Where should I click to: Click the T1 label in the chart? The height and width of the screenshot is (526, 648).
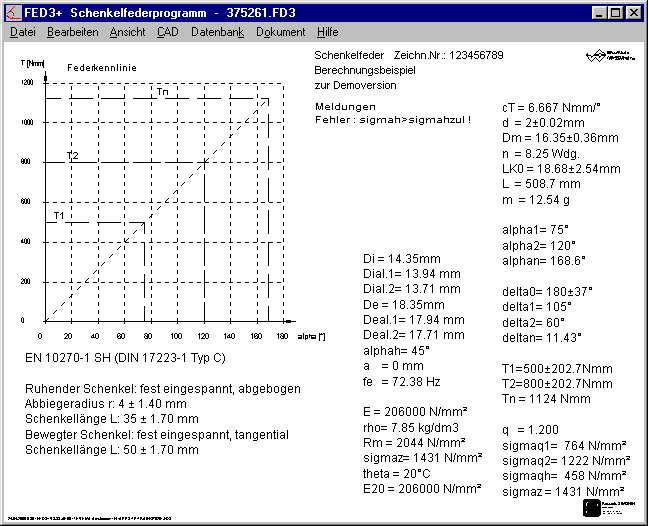59,216
